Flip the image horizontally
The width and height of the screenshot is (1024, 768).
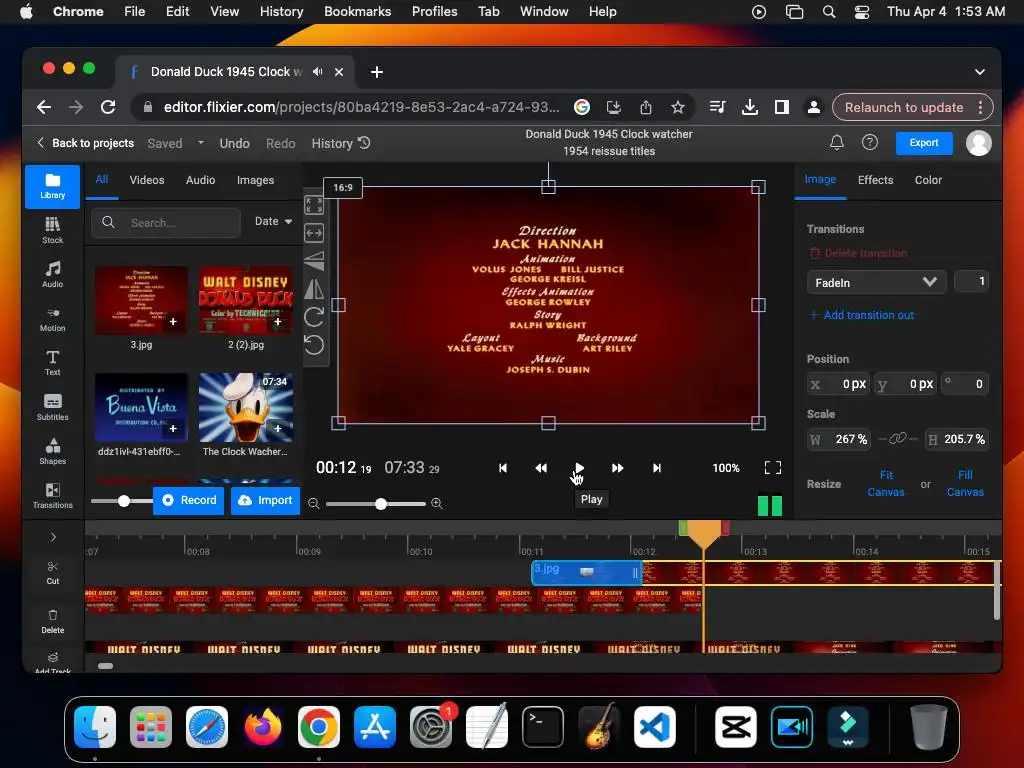tap(314, 289)
